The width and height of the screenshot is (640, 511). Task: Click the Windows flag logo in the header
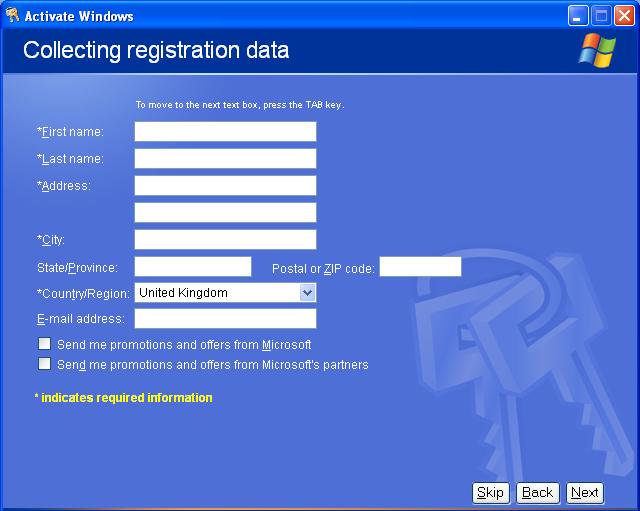tap(597, 50)
